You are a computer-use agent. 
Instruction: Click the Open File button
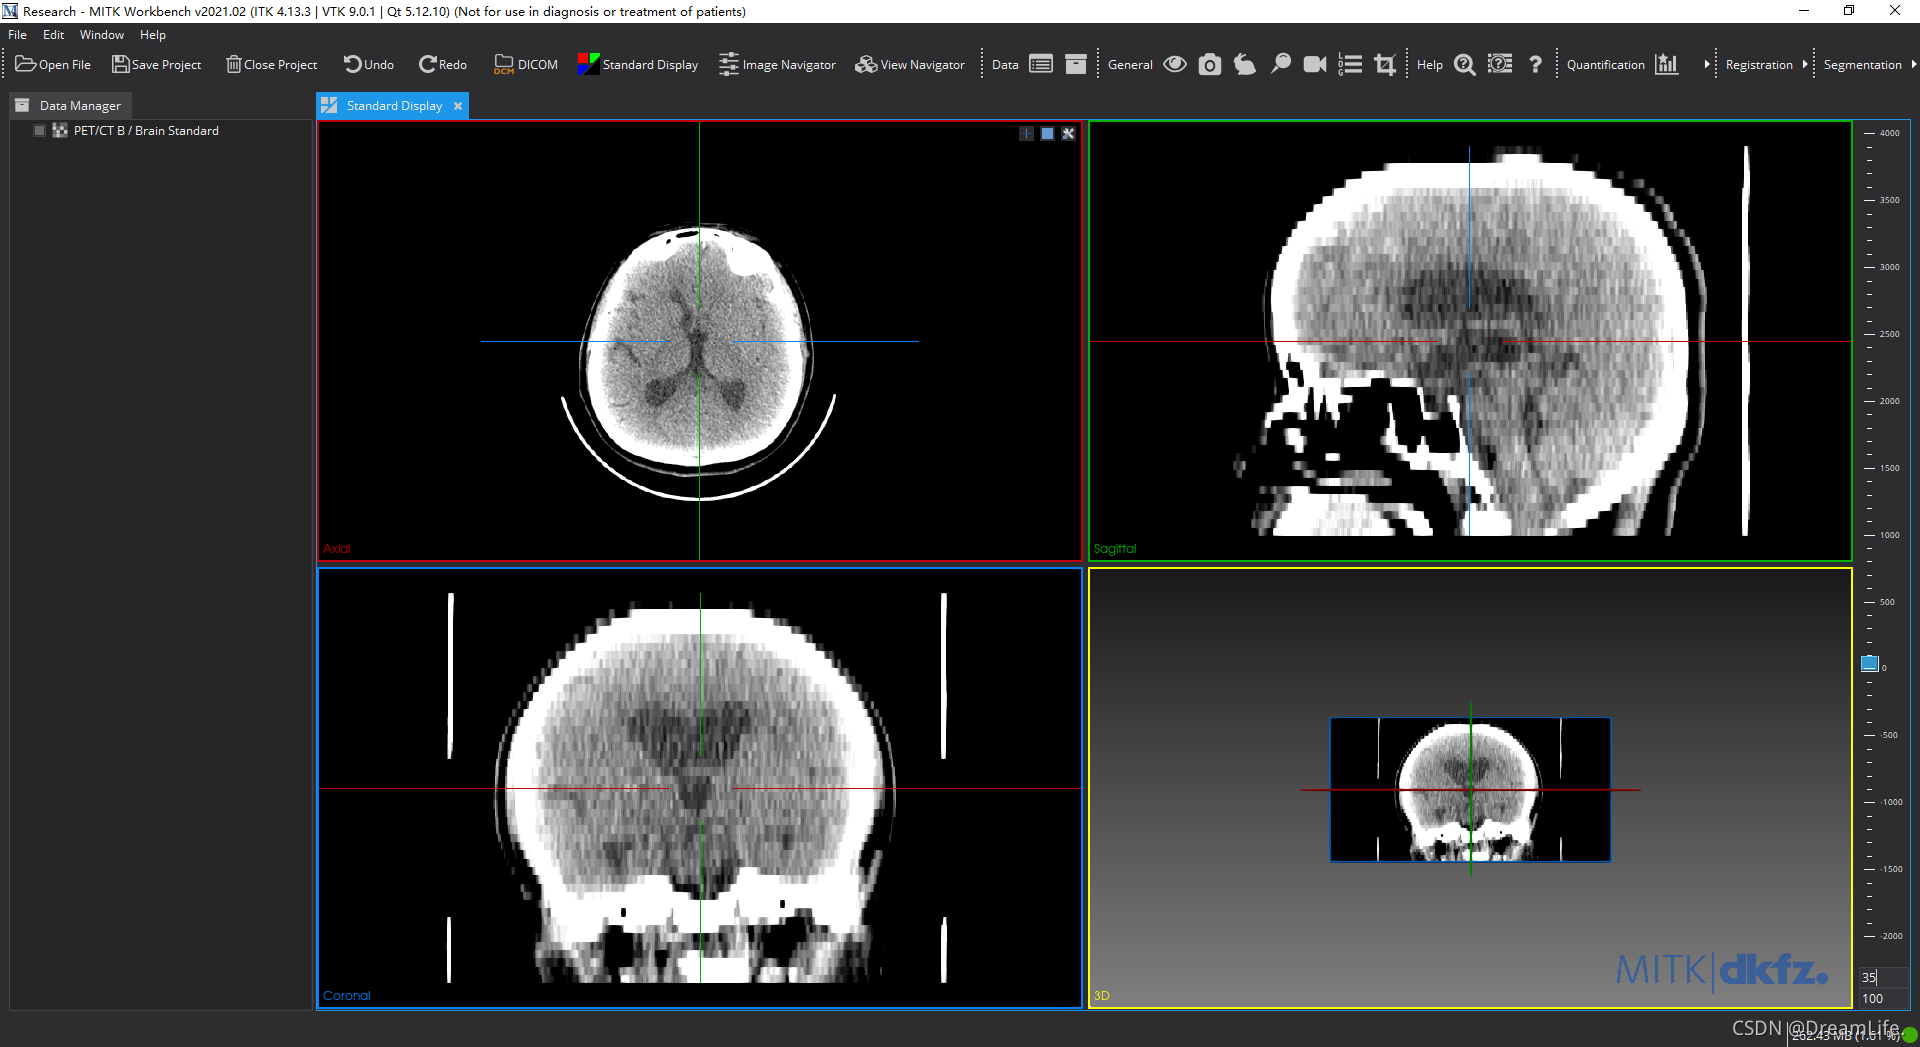pyautogui.click(x=53, y=65)
